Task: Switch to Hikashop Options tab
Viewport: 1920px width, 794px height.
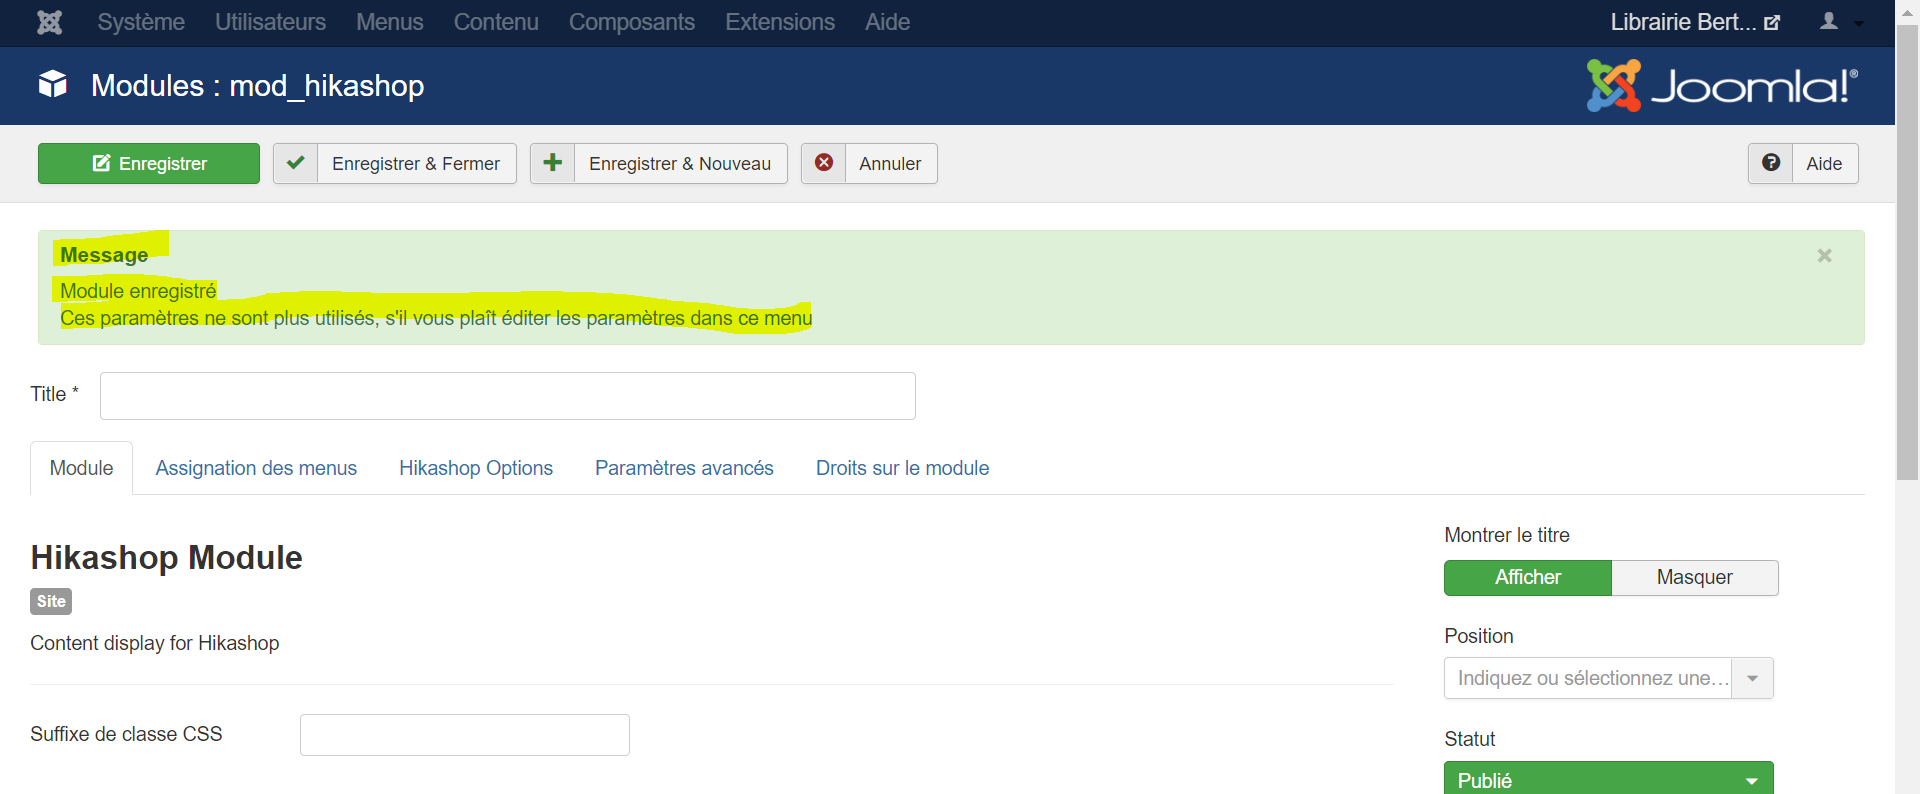Action: pyautogui.click(x=476, y=468)
